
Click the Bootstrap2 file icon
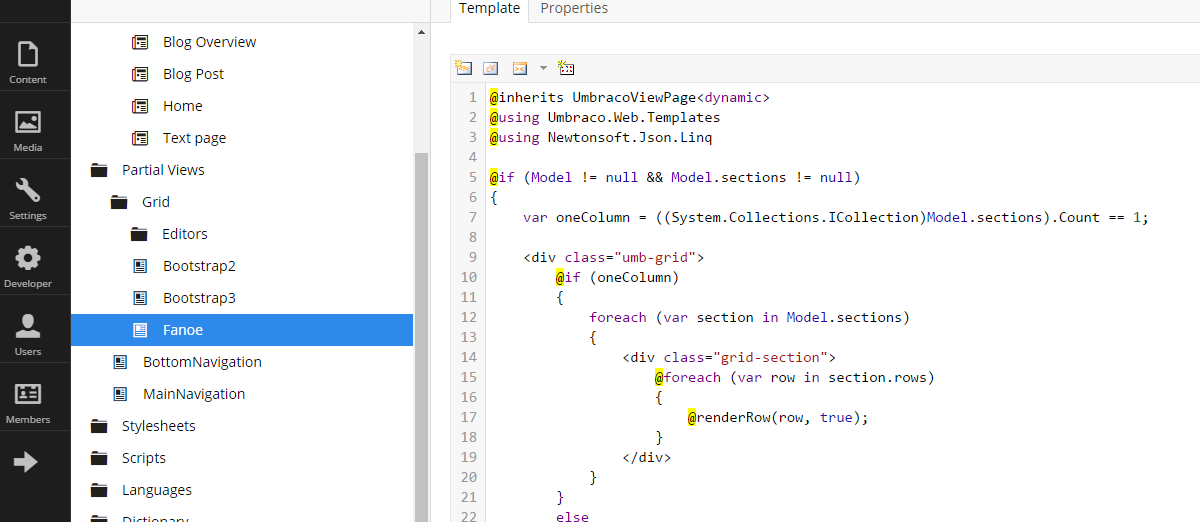[140, 266]
